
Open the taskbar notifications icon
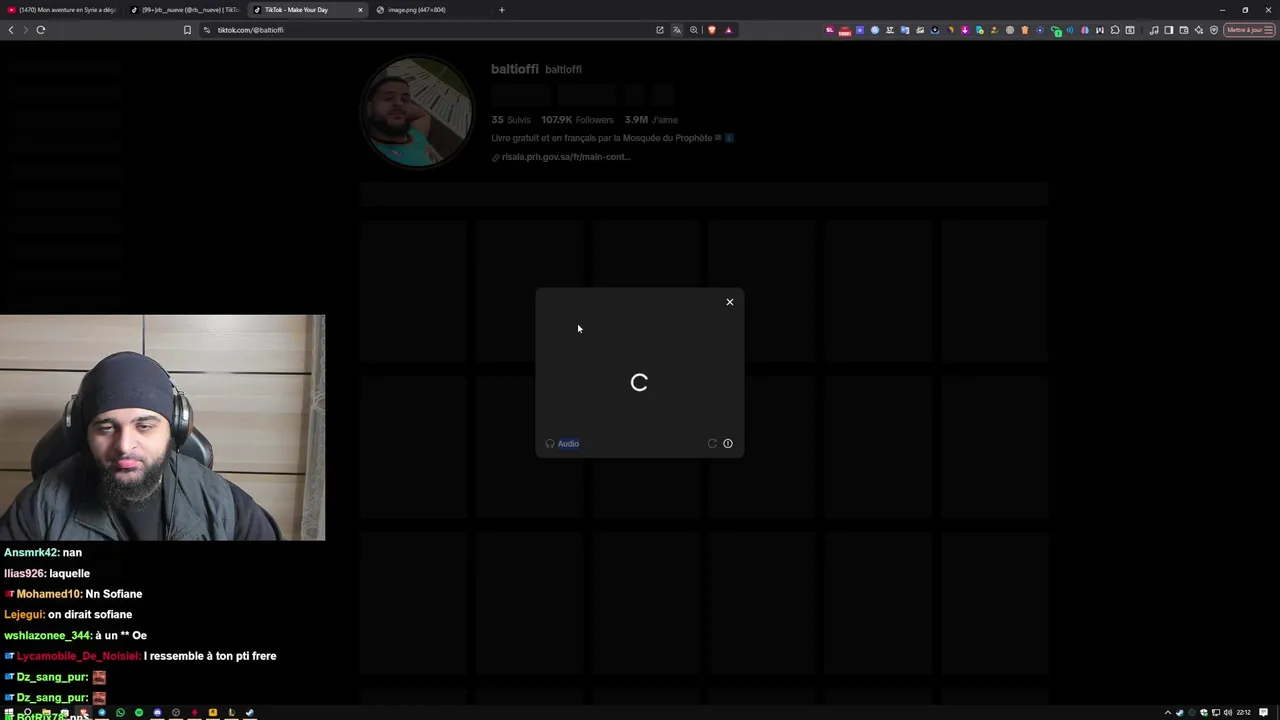1263,713
